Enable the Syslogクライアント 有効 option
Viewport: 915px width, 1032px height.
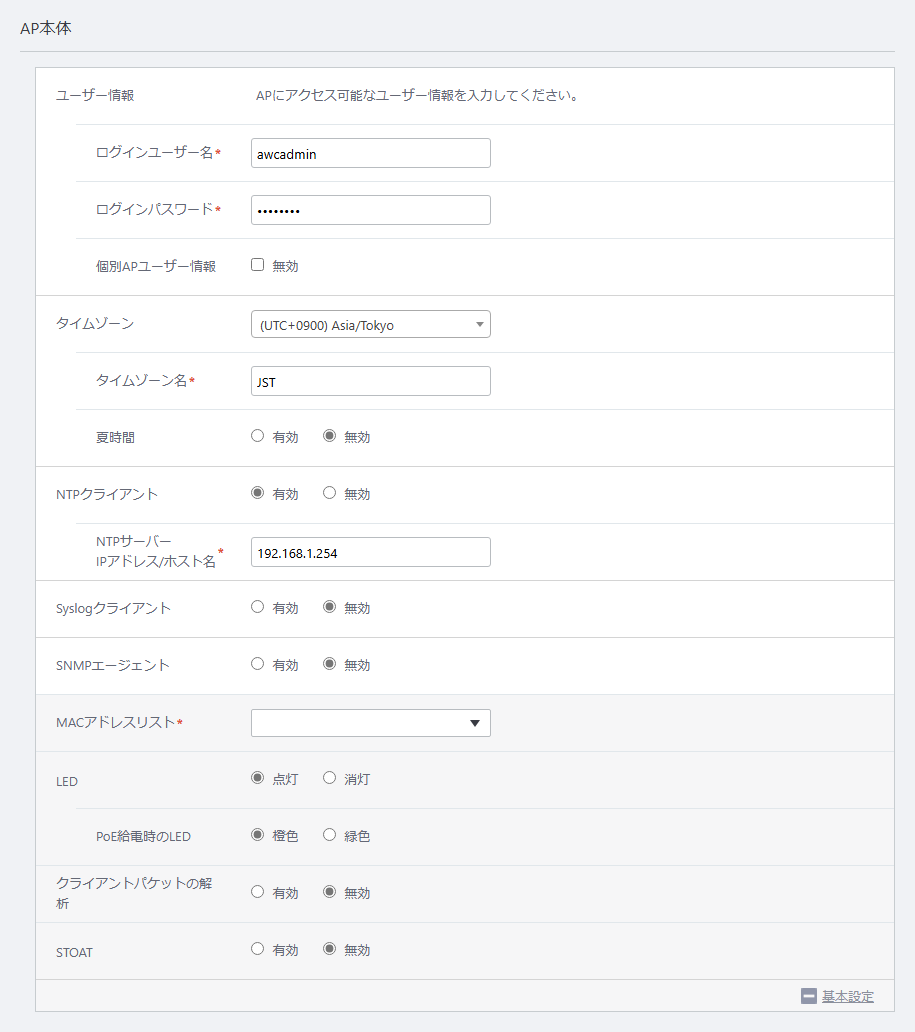point(257,607)
